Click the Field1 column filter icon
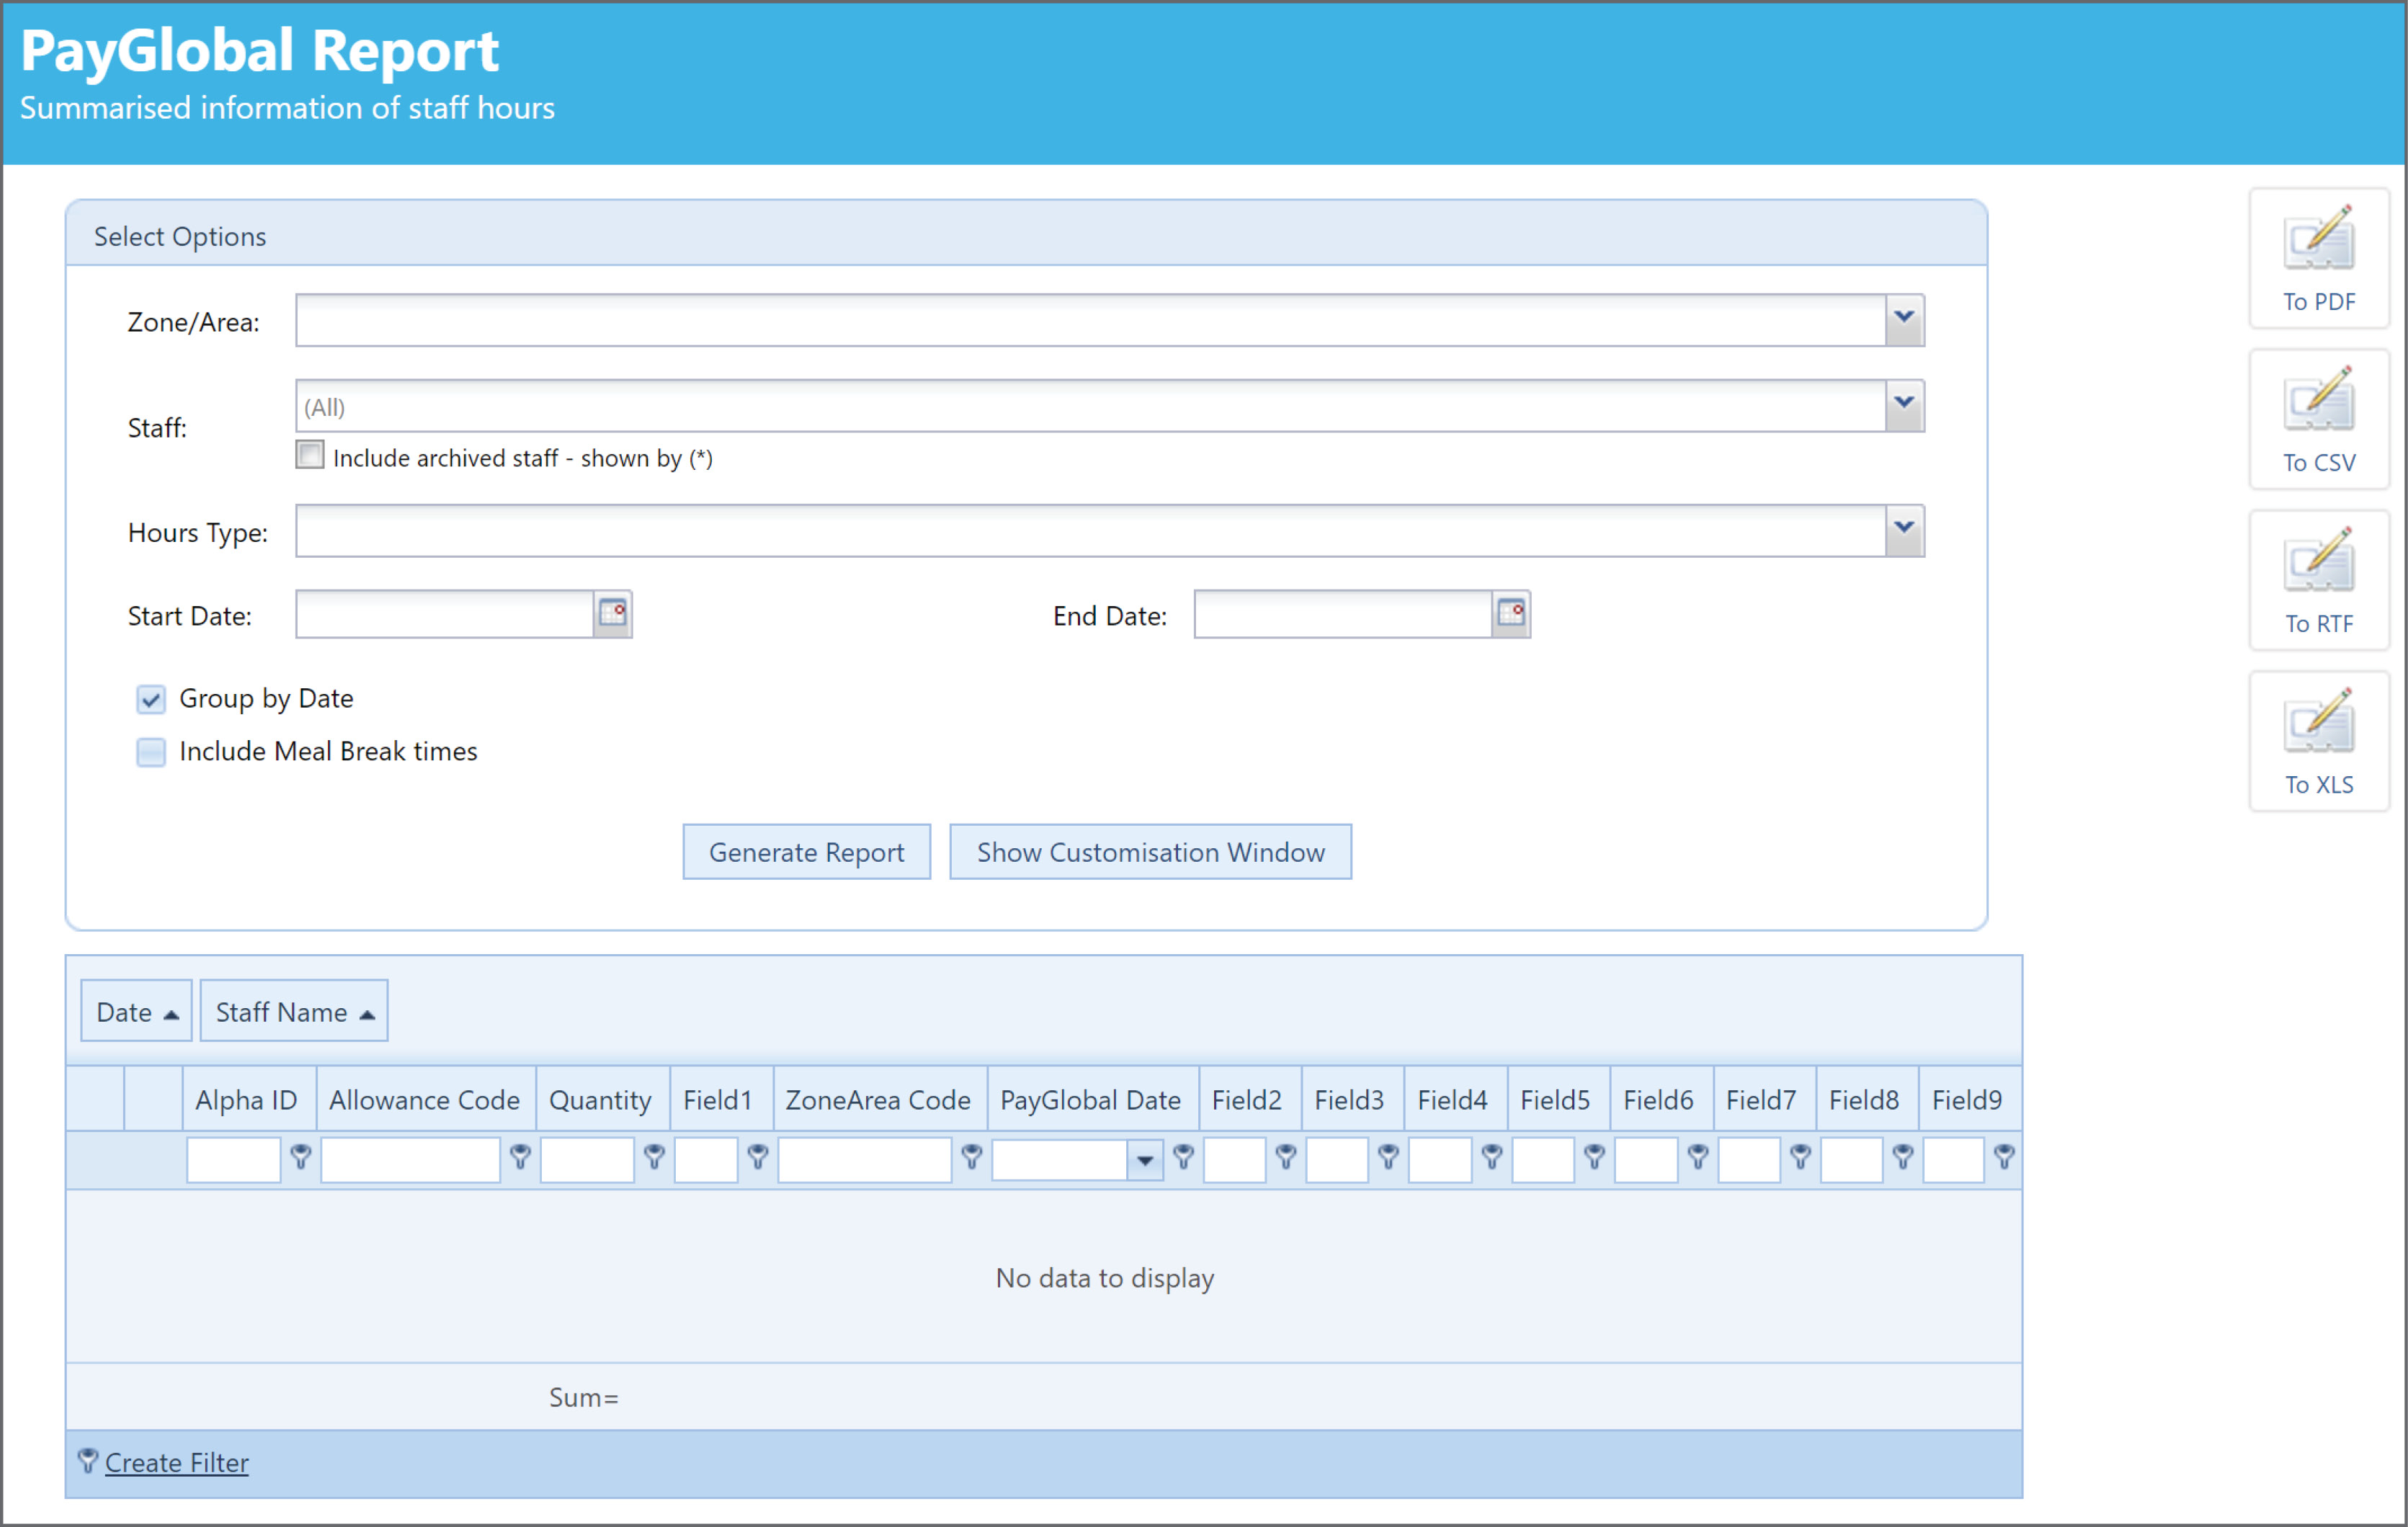 tap(756, 1159)
